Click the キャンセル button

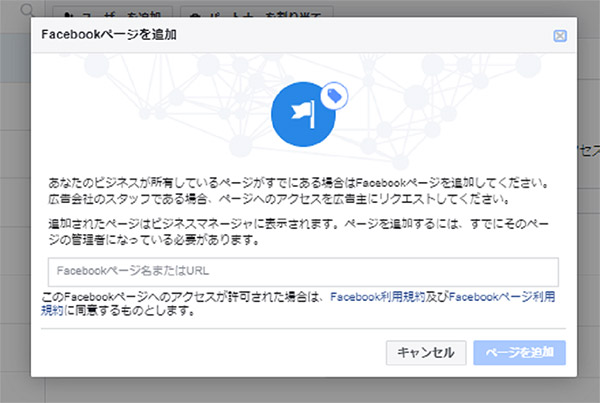point(426,352)
